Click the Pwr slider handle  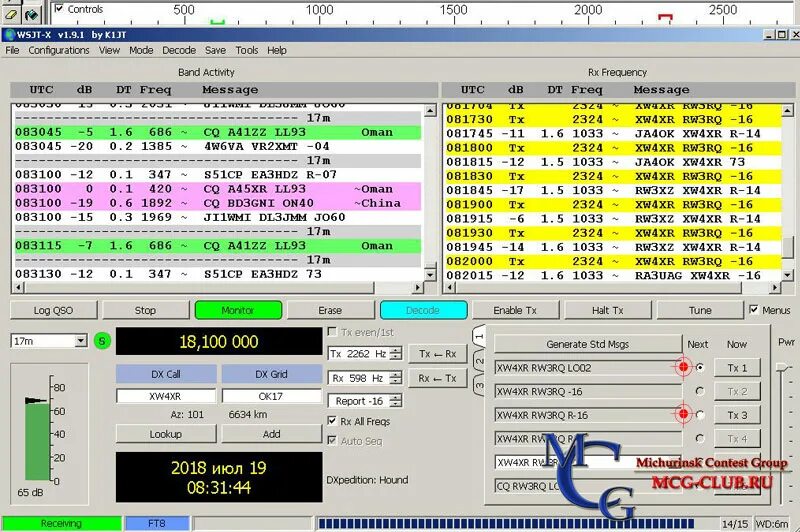point(783,367)
